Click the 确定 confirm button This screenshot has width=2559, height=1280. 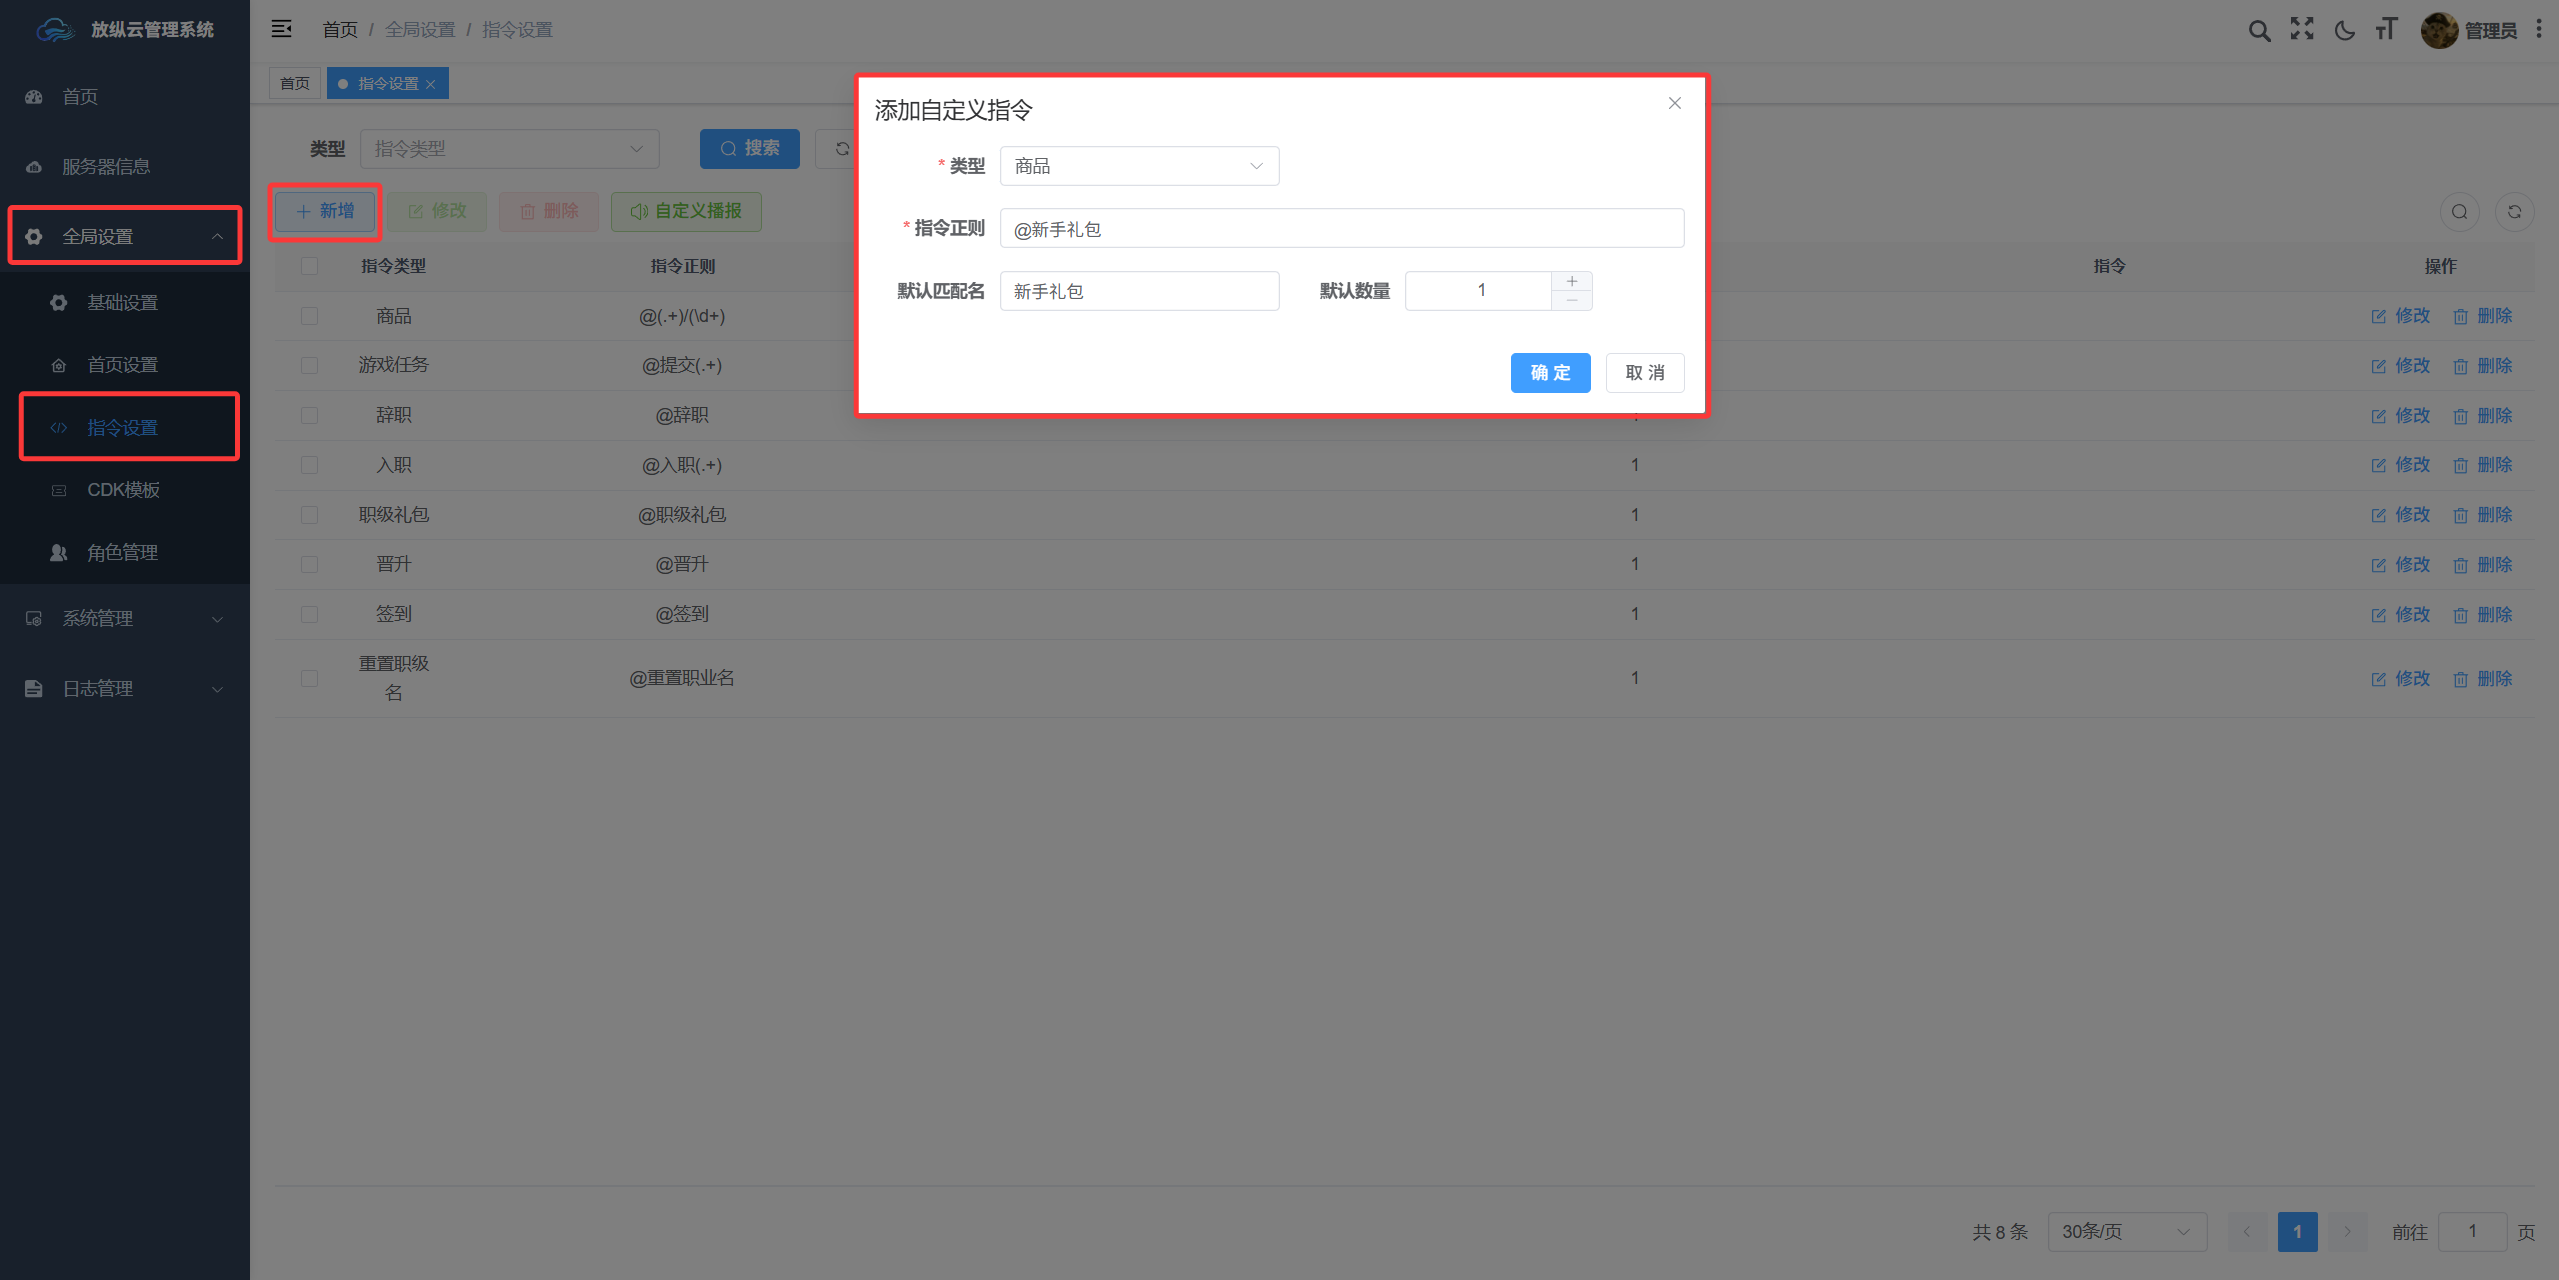pyautogui.click(x=1550, y=373)
